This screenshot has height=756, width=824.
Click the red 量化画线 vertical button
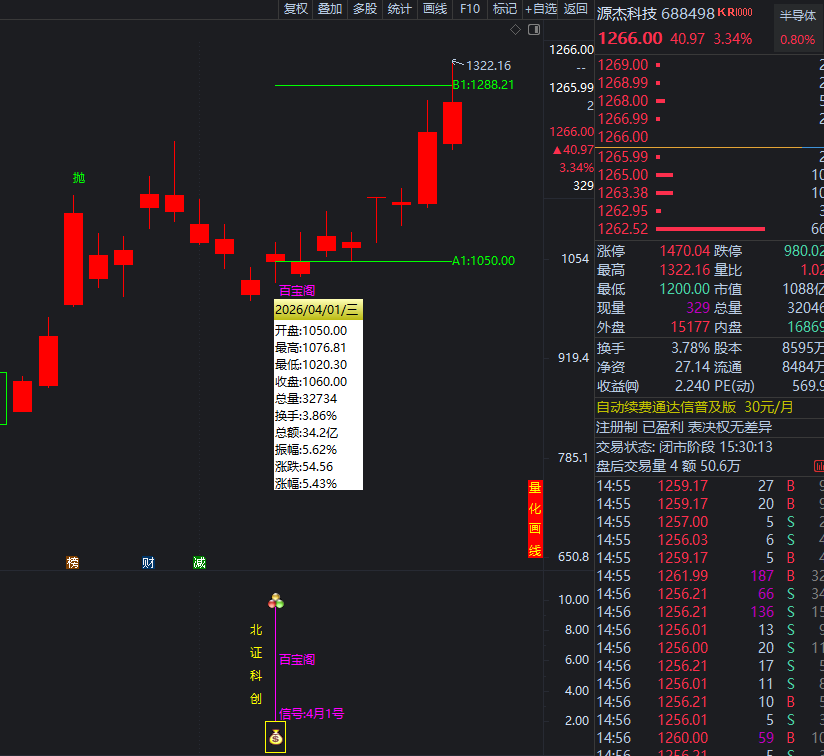pyautogui.click(x=535, y=519)
